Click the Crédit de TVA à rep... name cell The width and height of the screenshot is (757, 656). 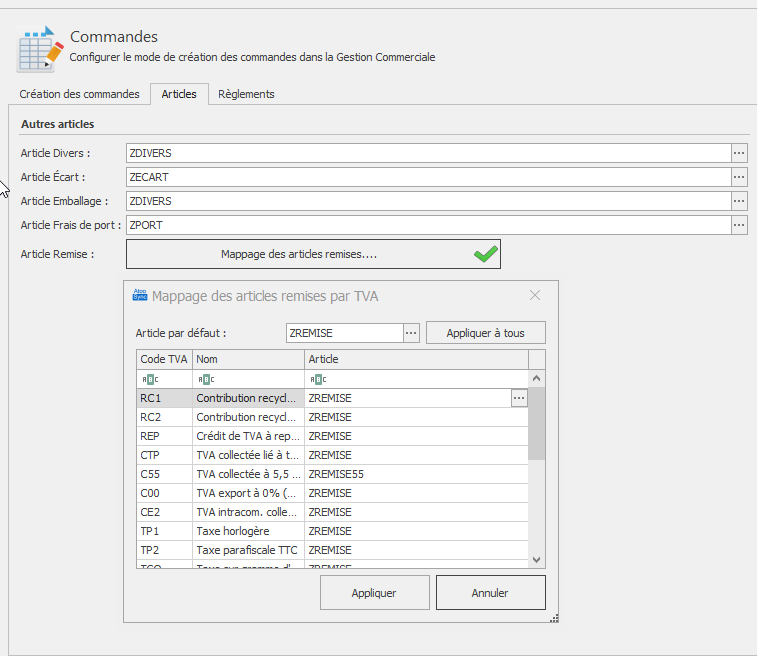(248, 436)
